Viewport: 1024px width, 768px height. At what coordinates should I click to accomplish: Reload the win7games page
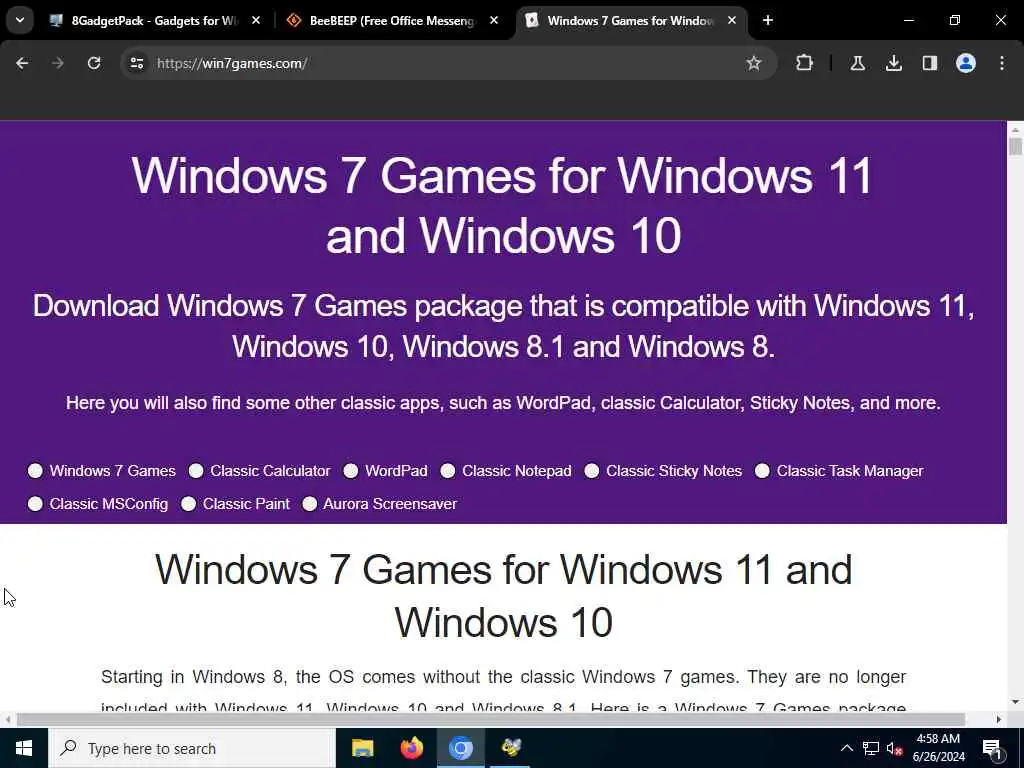(94, 63)
